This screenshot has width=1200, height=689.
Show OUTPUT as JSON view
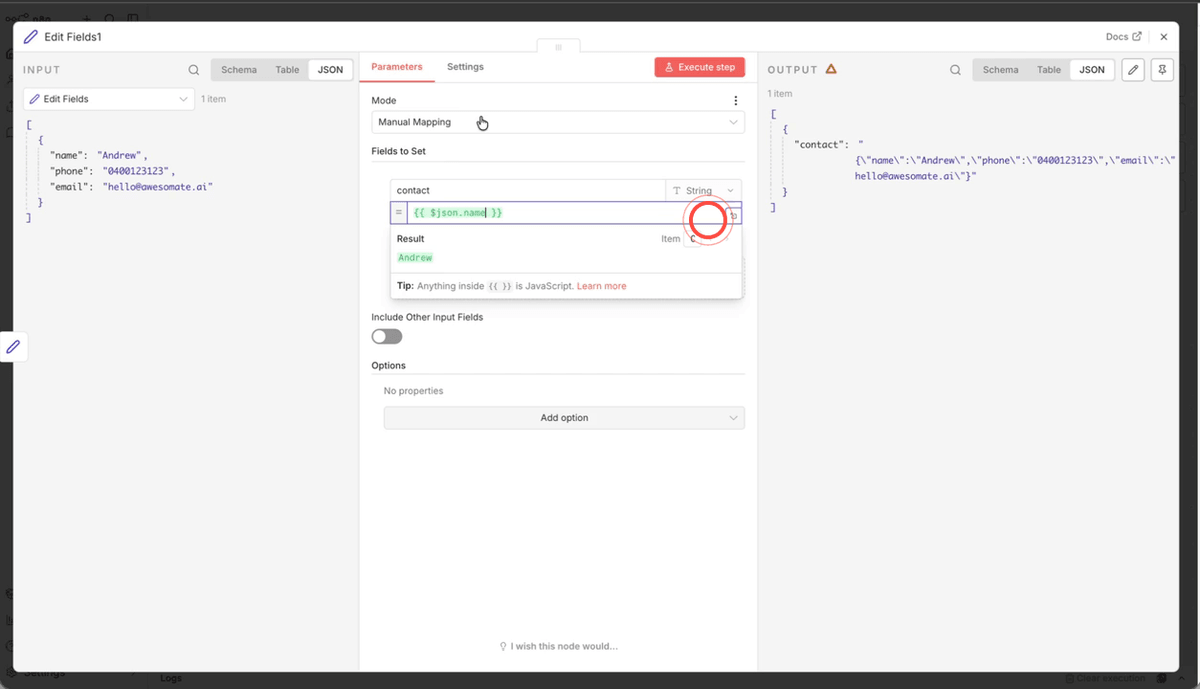1092,70
